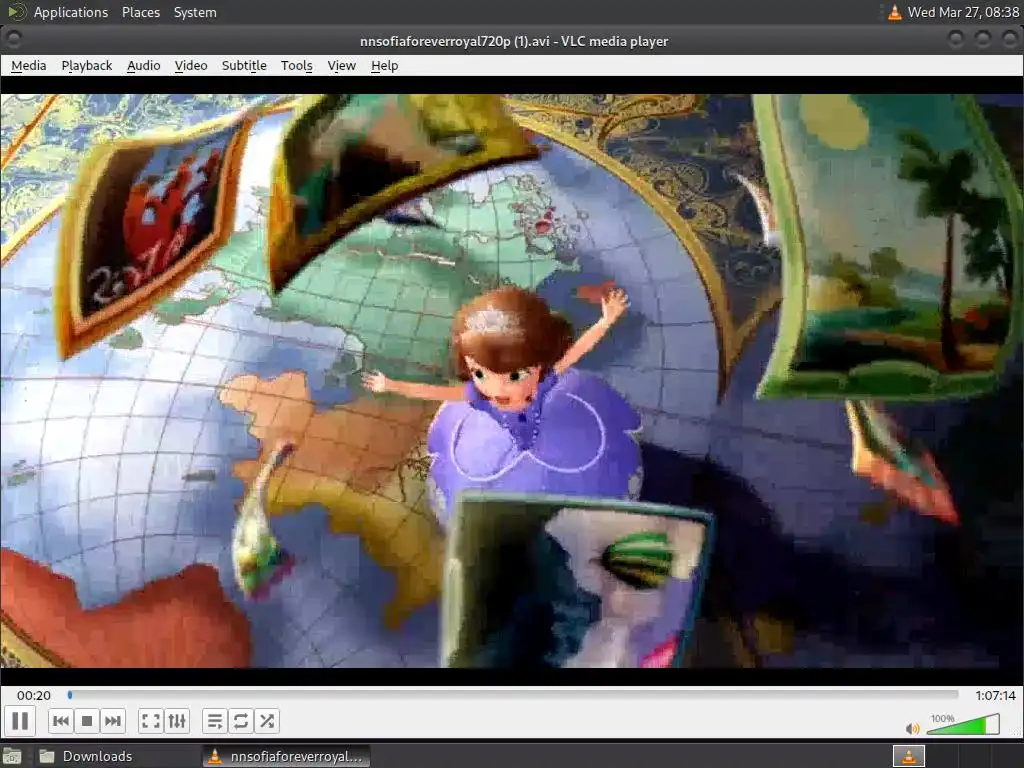Click the show desktop icon in the bottom panel
Image resolution: width=1024 pixels, height=768 pixels.
coord(12,756)
